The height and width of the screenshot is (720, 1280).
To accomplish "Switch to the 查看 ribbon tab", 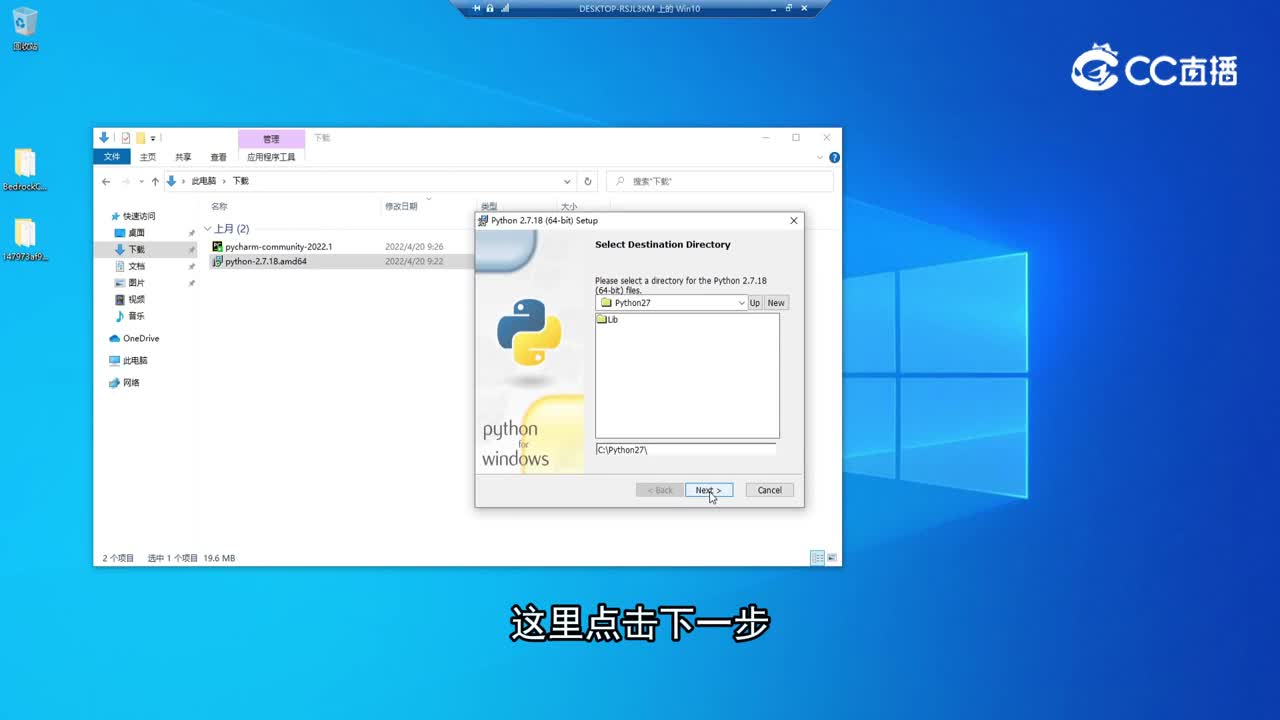I will click(218, 157).
